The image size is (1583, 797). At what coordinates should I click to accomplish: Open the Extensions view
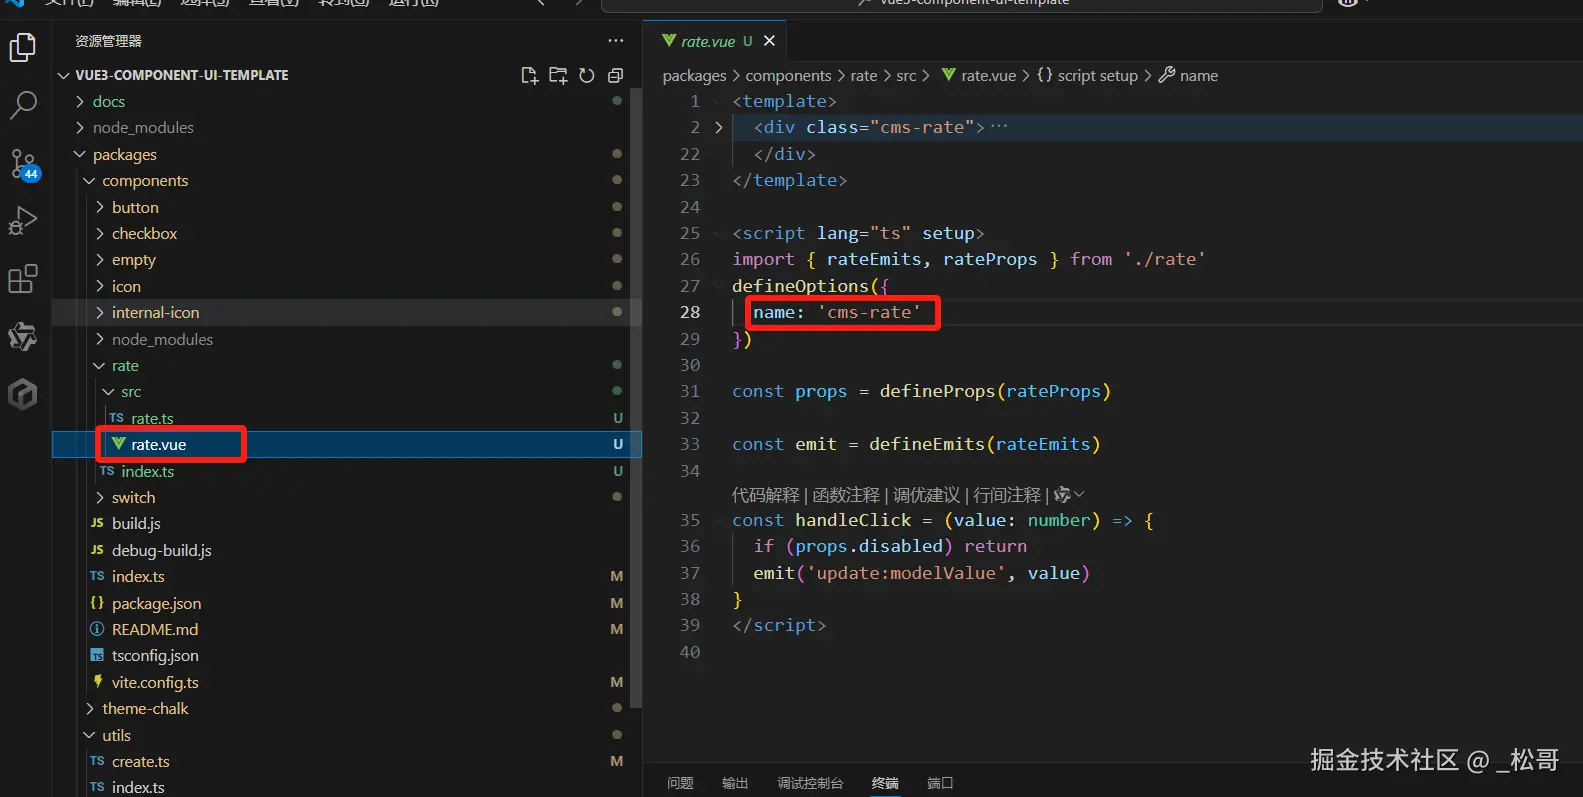pos(22,279)
